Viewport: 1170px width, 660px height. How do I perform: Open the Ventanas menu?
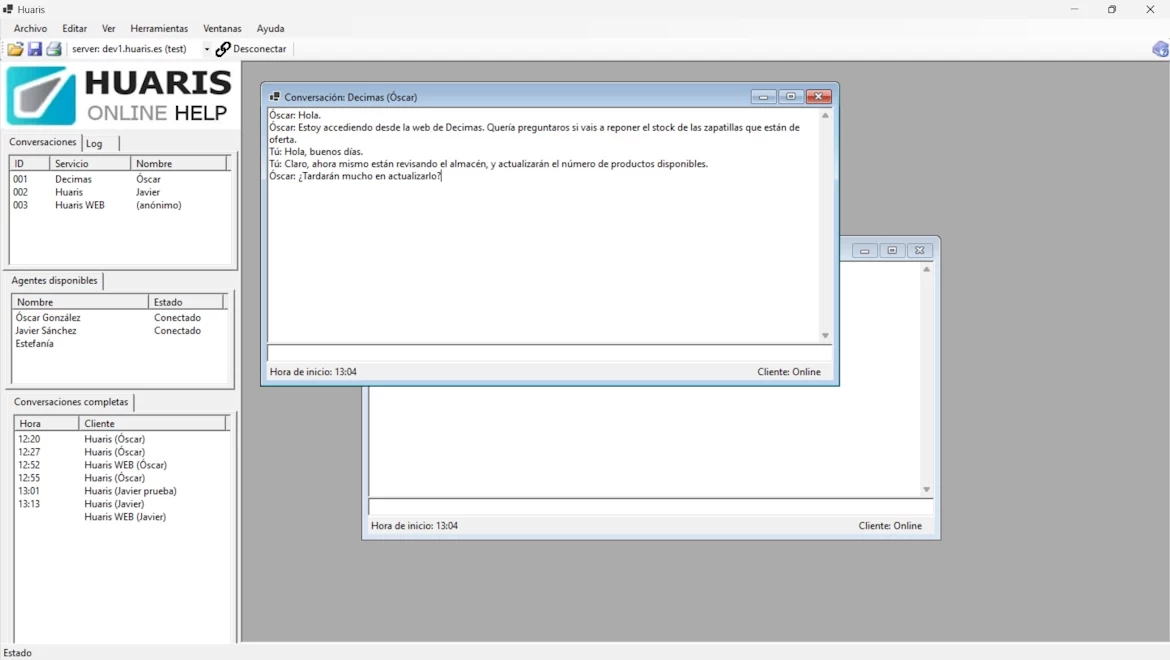[x=222, y=28]
